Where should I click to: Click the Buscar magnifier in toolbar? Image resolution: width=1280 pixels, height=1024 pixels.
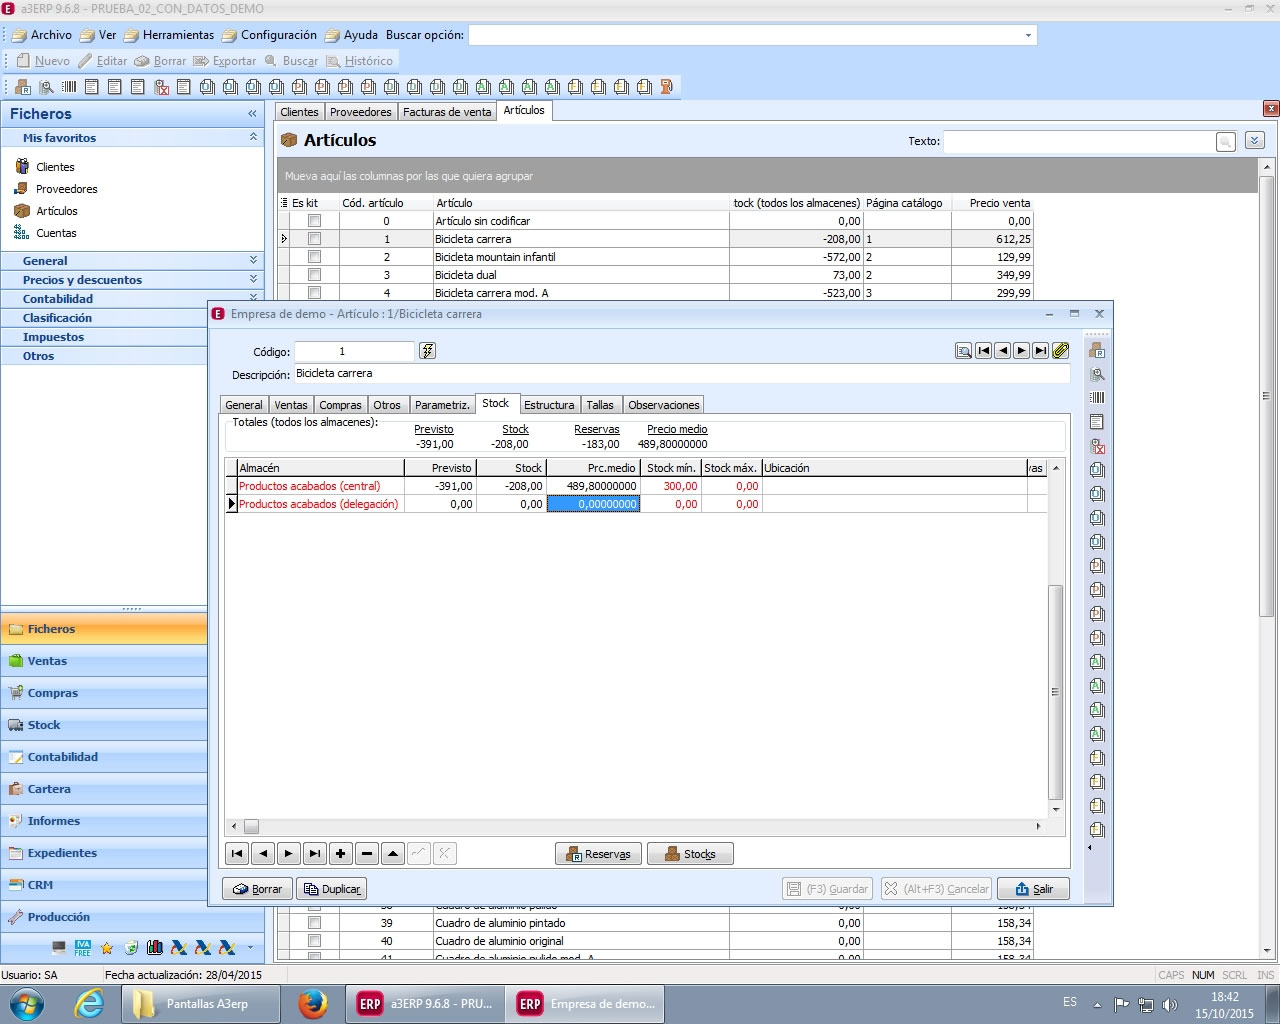click(270, 61)
